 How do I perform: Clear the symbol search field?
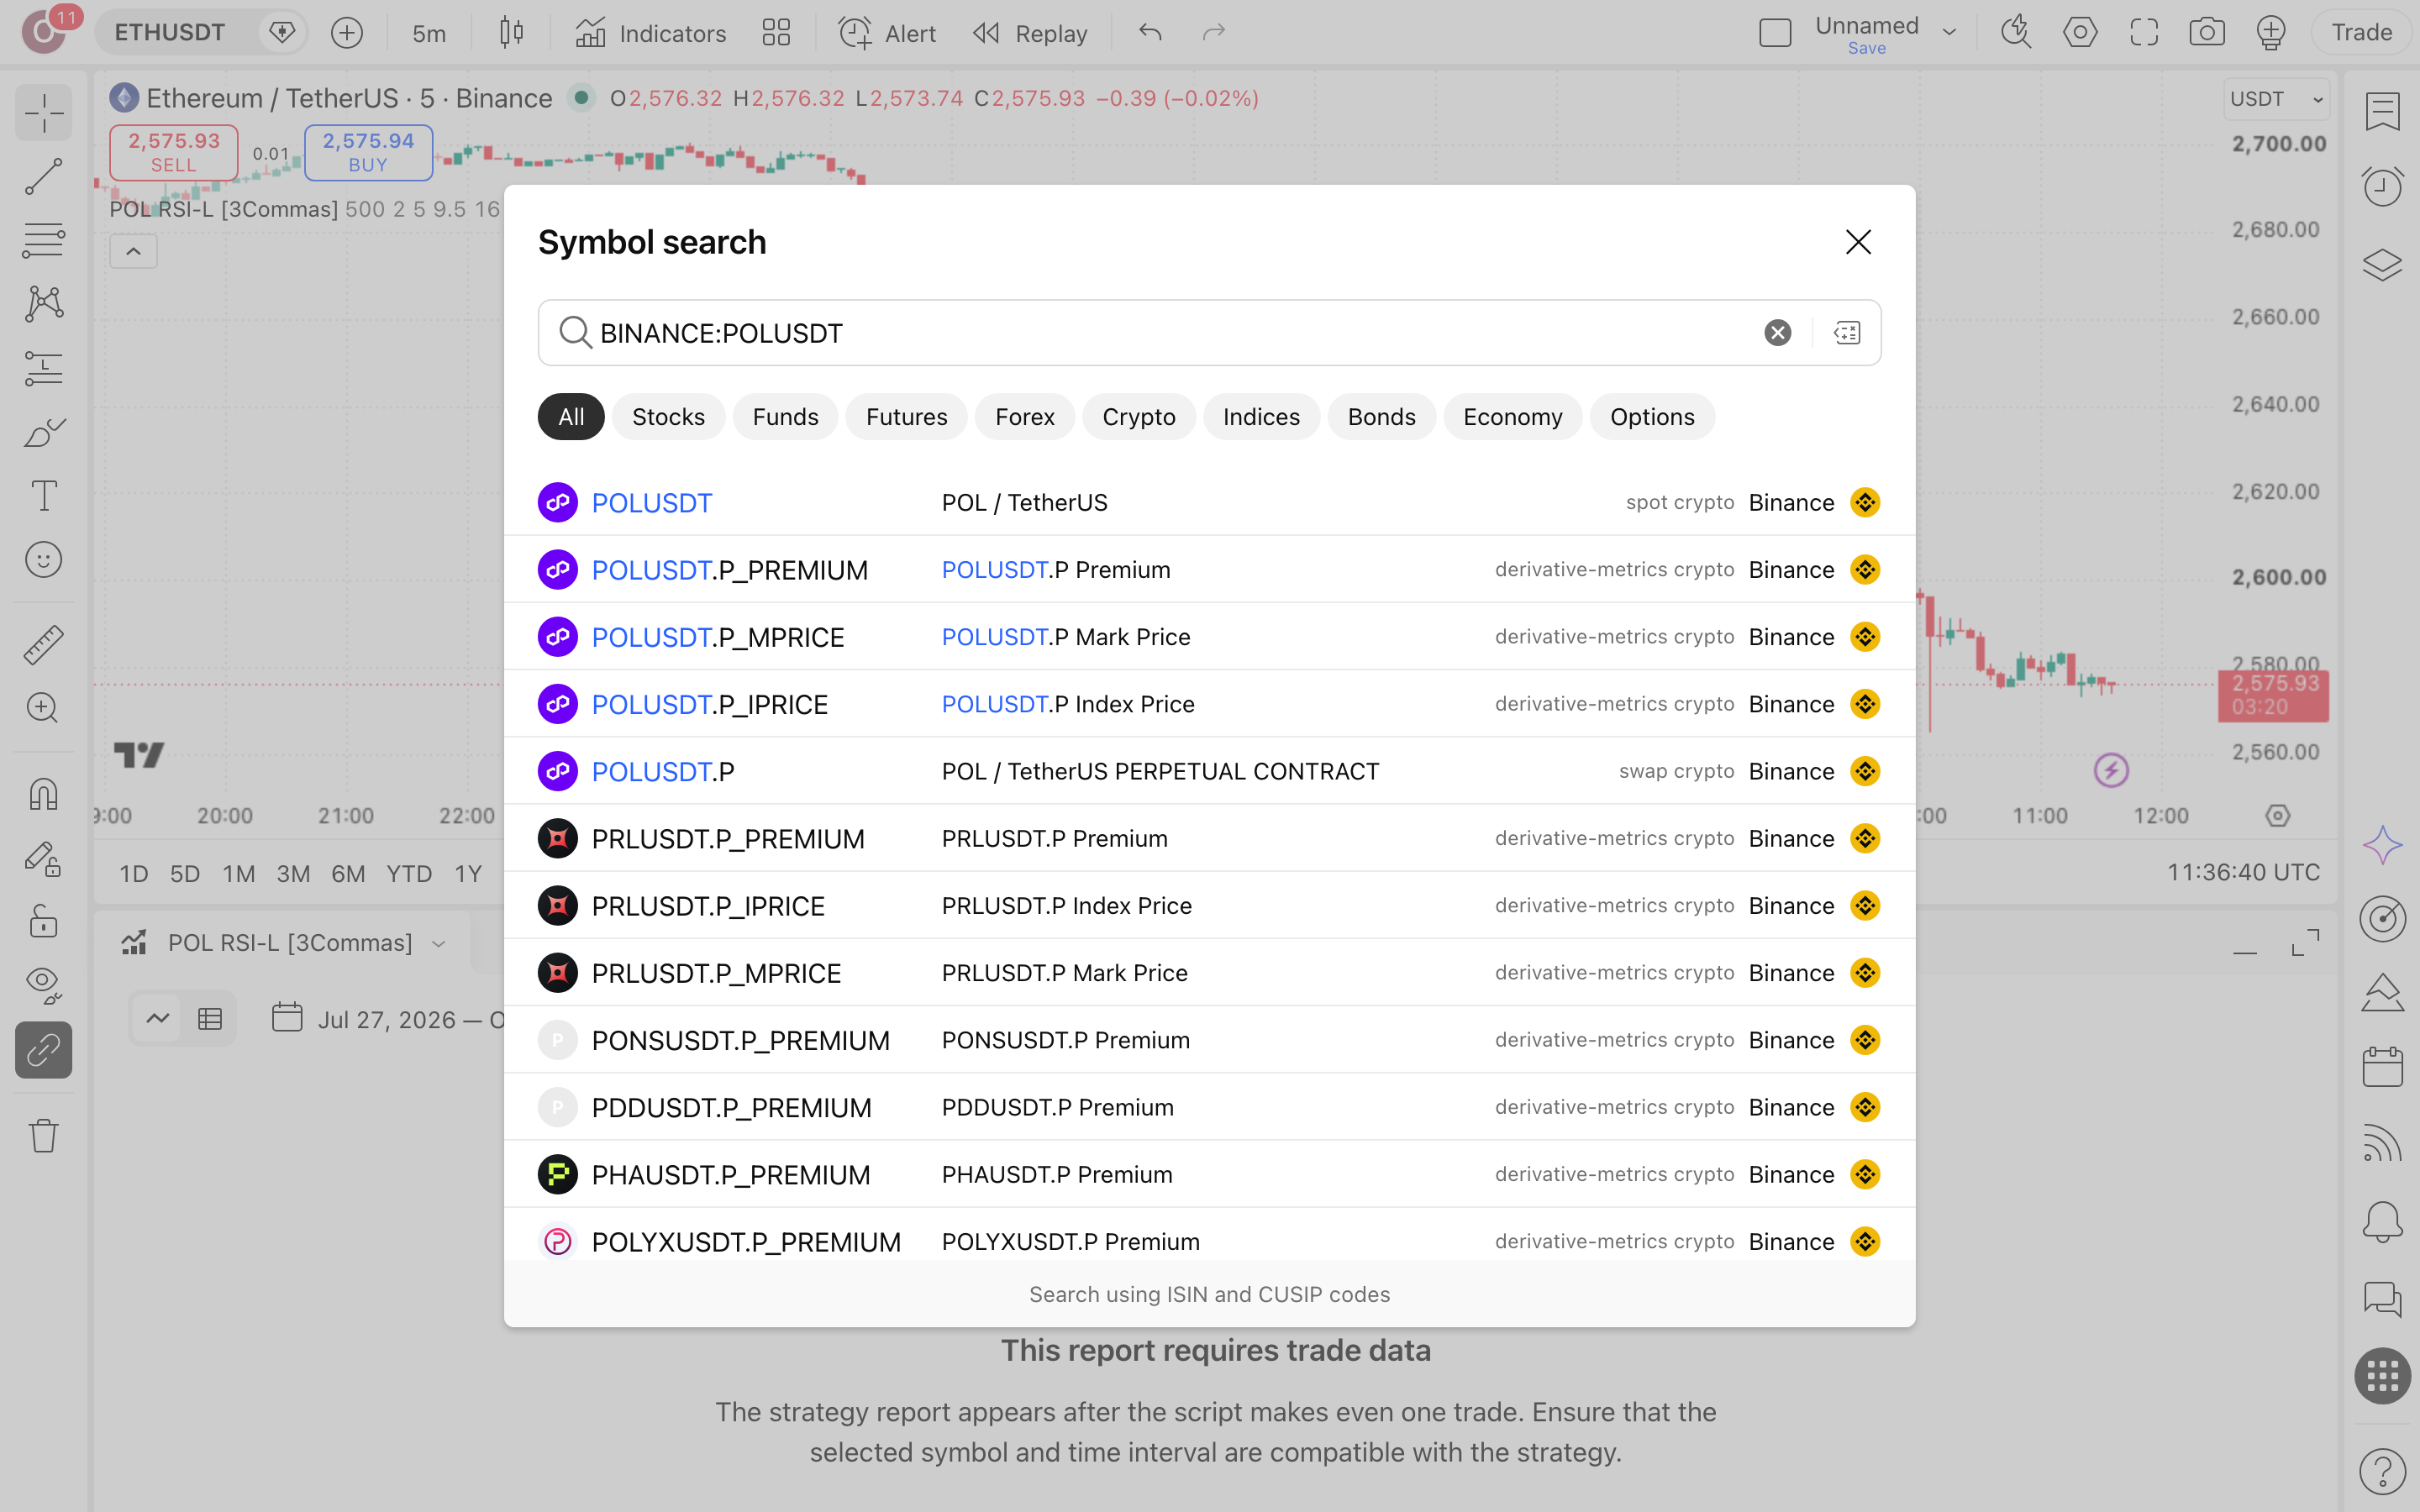[1777, 333]
